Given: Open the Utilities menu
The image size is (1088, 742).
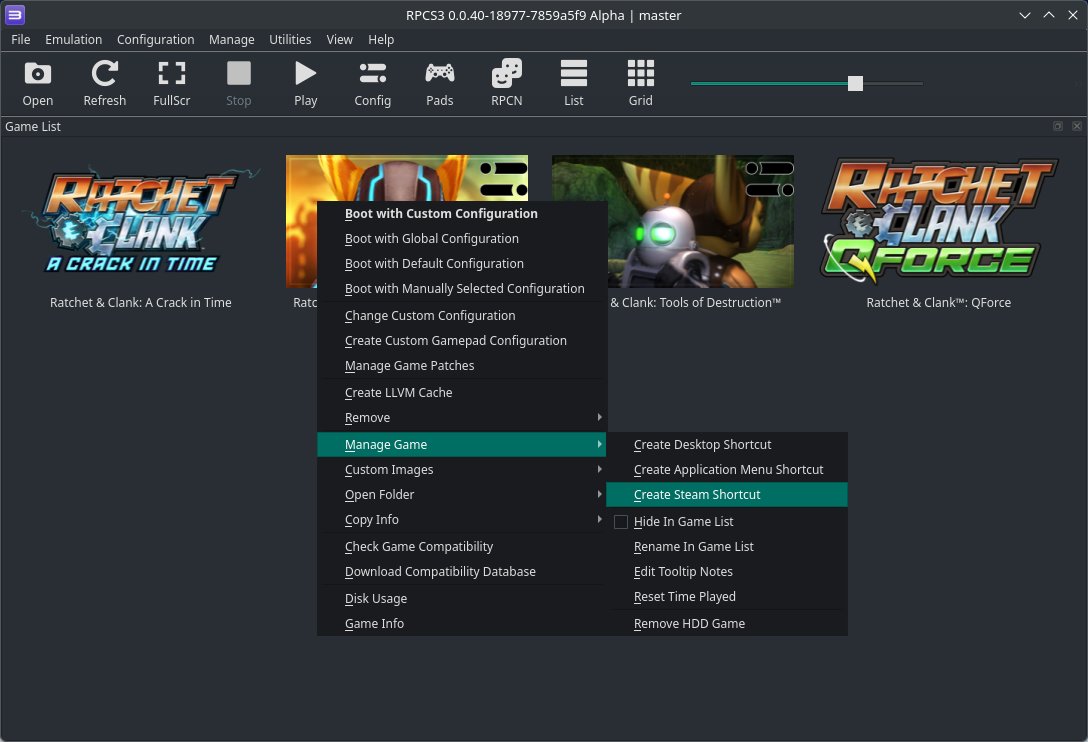Looking at the screenshot, I should [x=290, y=39].
